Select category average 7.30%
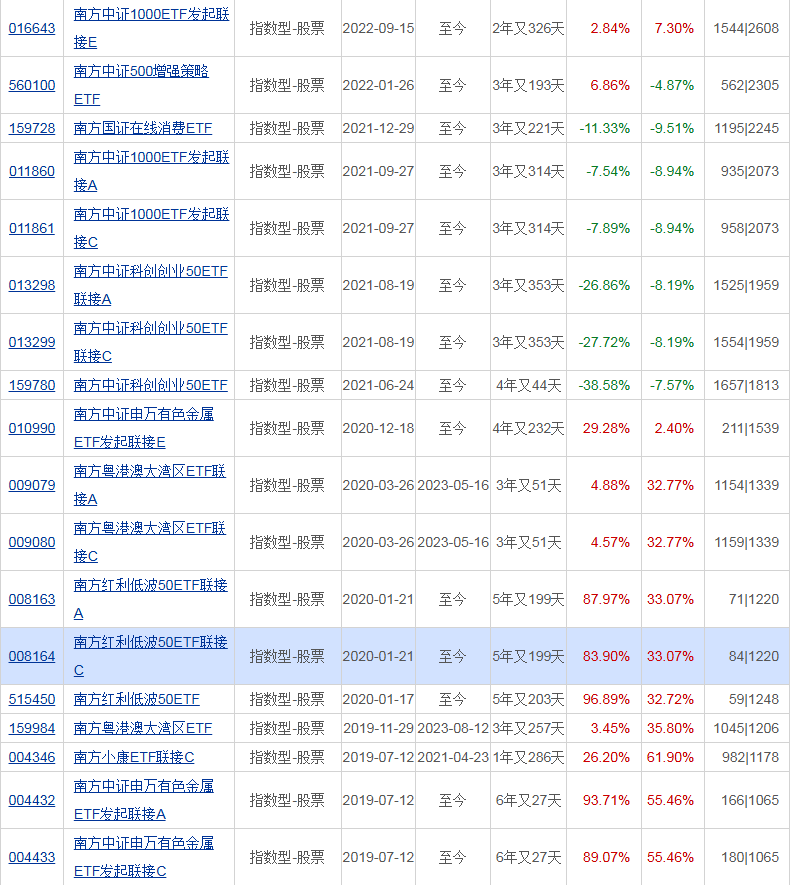 674,28
